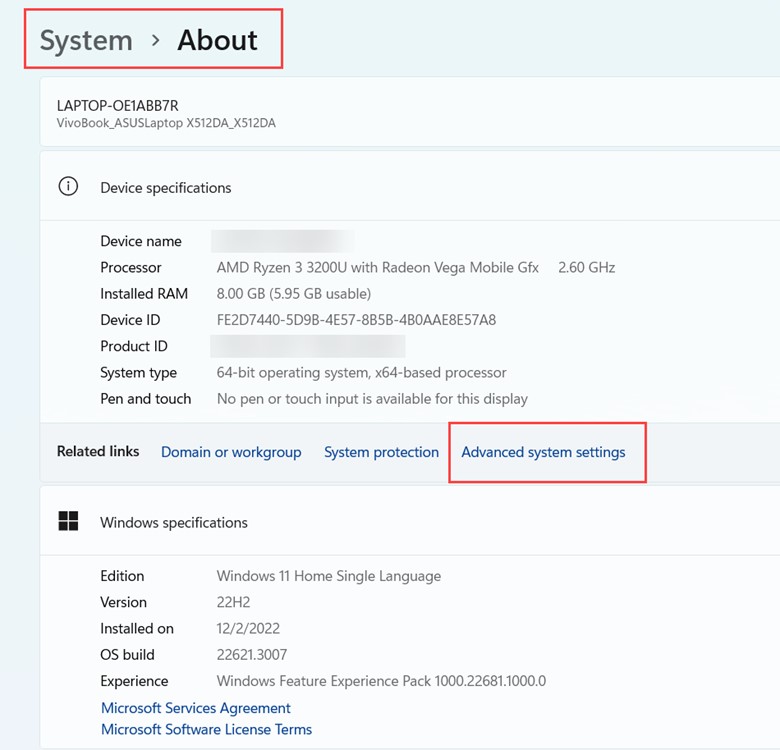Select the No pen or touch input text
The width and height of the screenshot is (780, 750).
[x=372, y=399]
